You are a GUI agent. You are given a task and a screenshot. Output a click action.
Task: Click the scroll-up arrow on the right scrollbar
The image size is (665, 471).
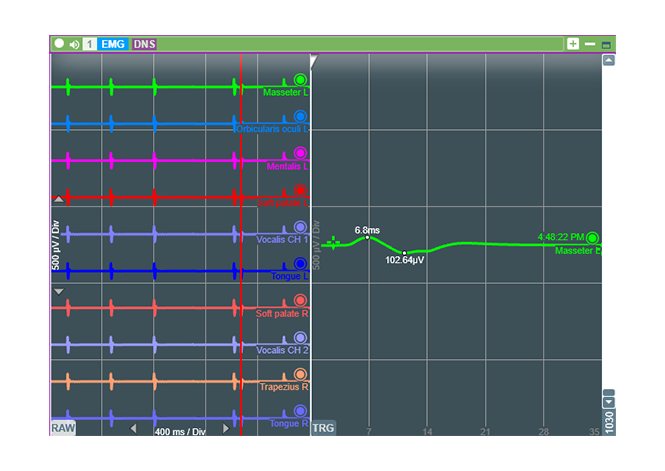[x=608, y=61]
